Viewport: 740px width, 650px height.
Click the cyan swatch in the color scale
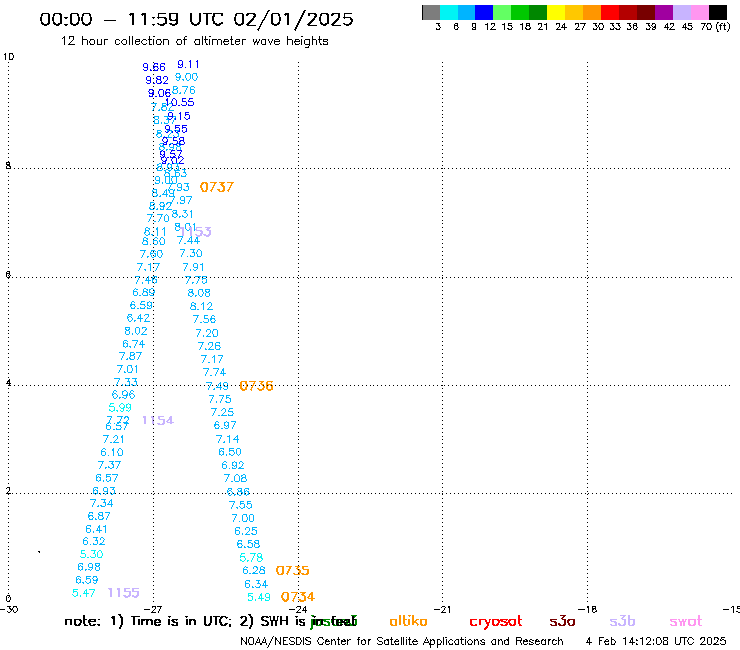pos(448,12)
